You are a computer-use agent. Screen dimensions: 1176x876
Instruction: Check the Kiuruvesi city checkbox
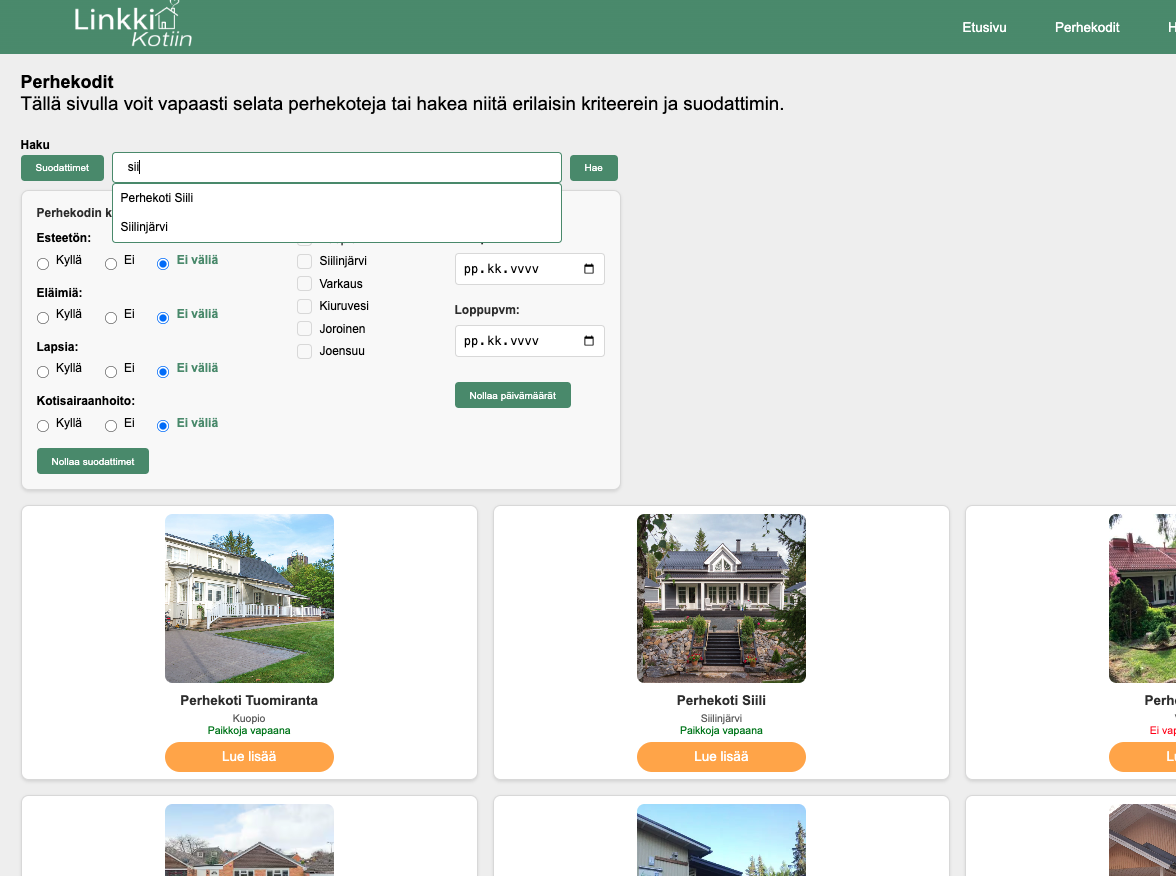(x=304, y=306)
